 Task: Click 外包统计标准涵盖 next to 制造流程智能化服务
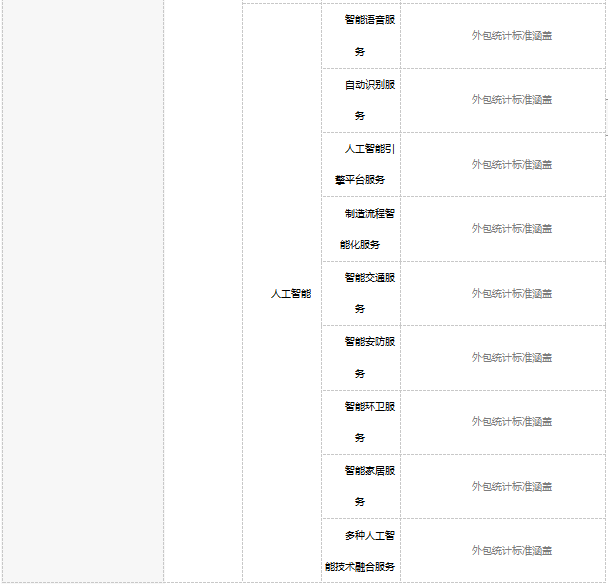click(x=512, y=229)
